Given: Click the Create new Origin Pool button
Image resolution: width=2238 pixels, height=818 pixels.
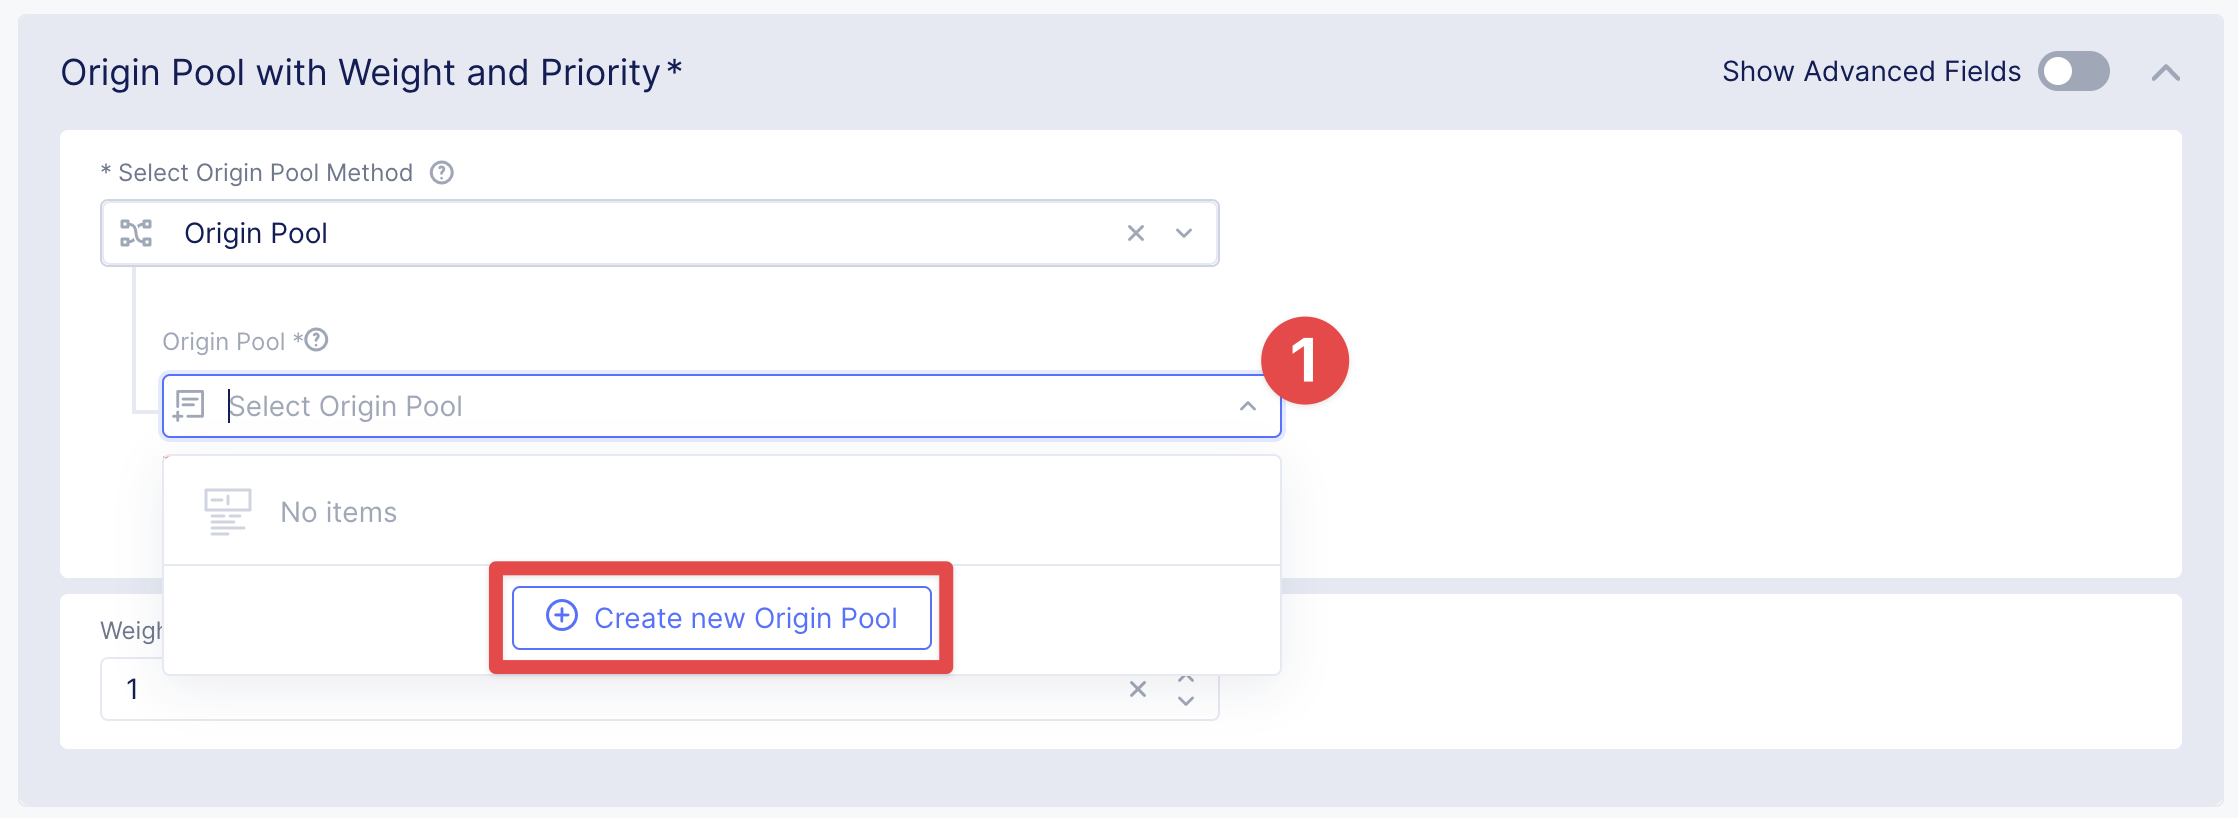Looking at the screenshot, I should coord(721,618).
